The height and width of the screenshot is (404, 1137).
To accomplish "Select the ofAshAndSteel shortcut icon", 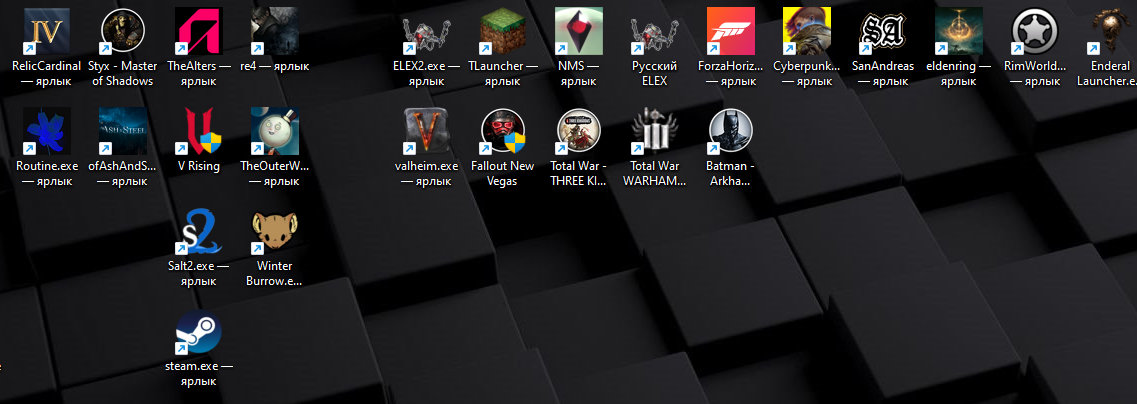I will pyautogui.click(x=123, y=131).
